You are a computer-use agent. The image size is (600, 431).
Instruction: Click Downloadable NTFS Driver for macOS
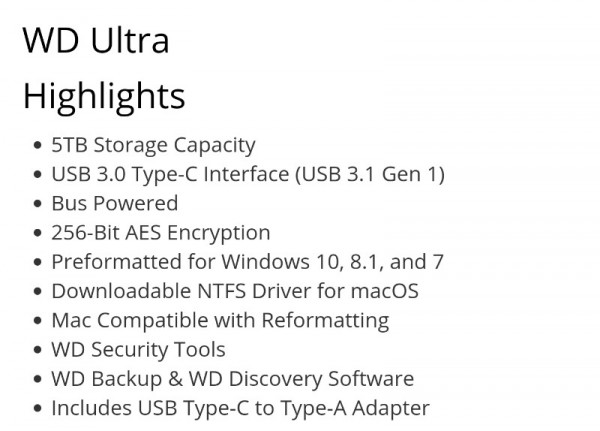pos(235,291)
